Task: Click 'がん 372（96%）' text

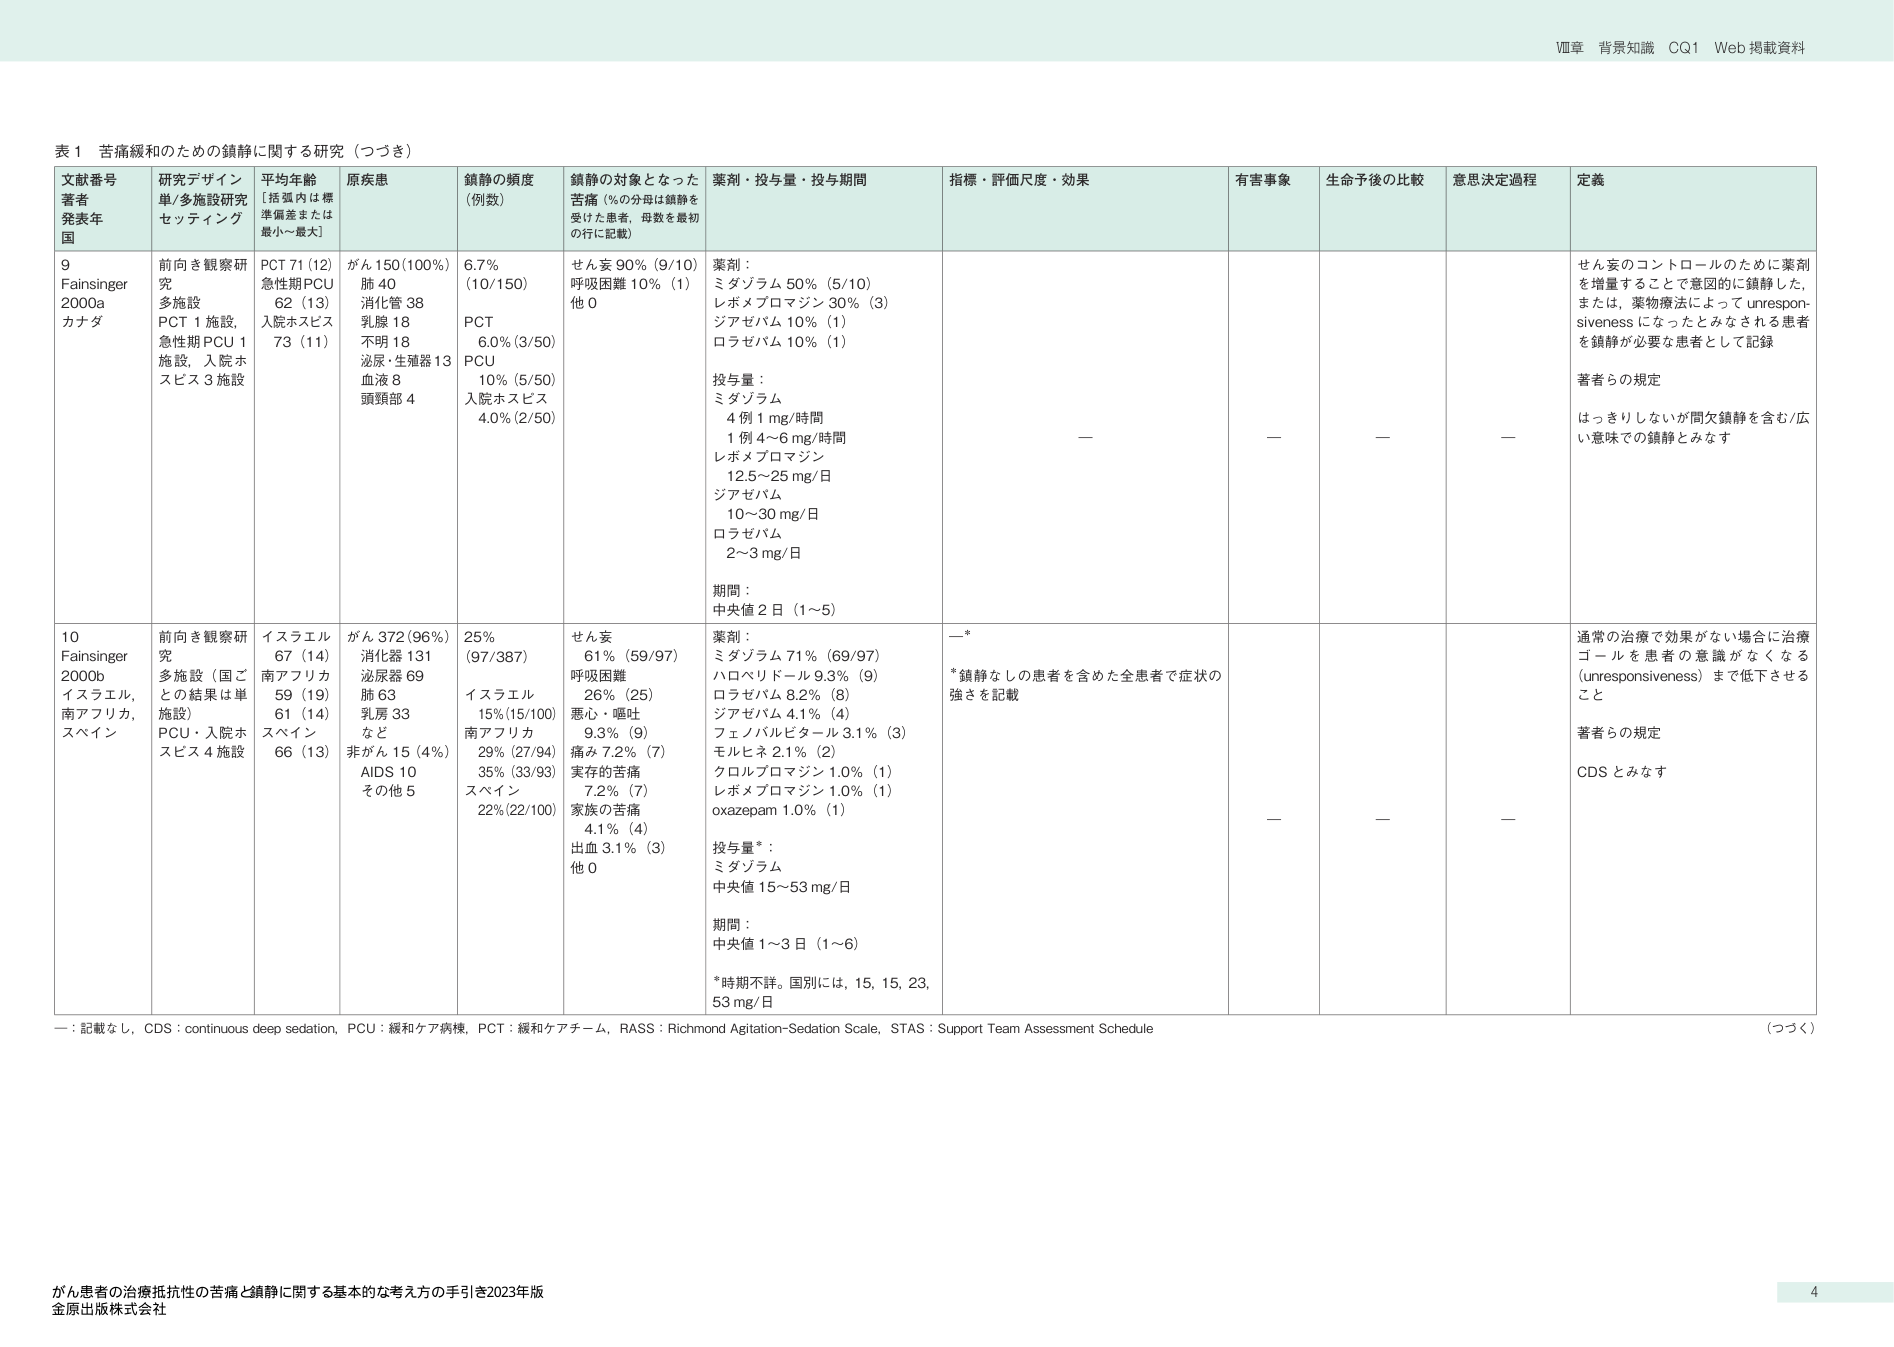Action: pyautogui.click(x=398, y=637)
